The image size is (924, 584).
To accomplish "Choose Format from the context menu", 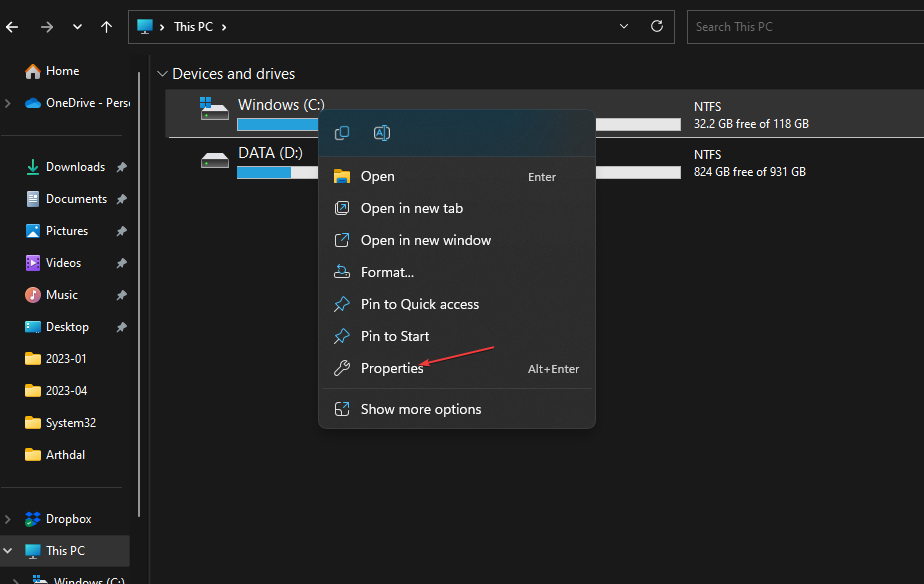I will 386,272.
